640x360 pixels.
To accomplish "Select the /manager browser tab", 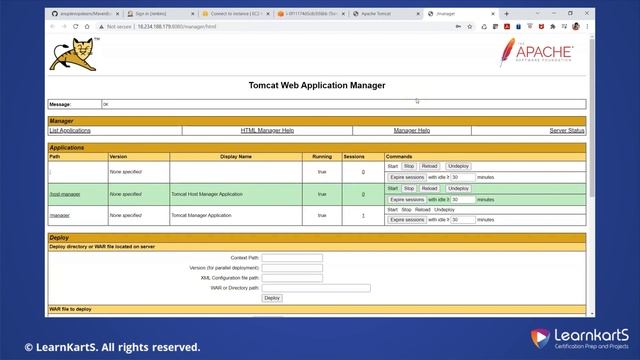I will (x=460, y=14).
